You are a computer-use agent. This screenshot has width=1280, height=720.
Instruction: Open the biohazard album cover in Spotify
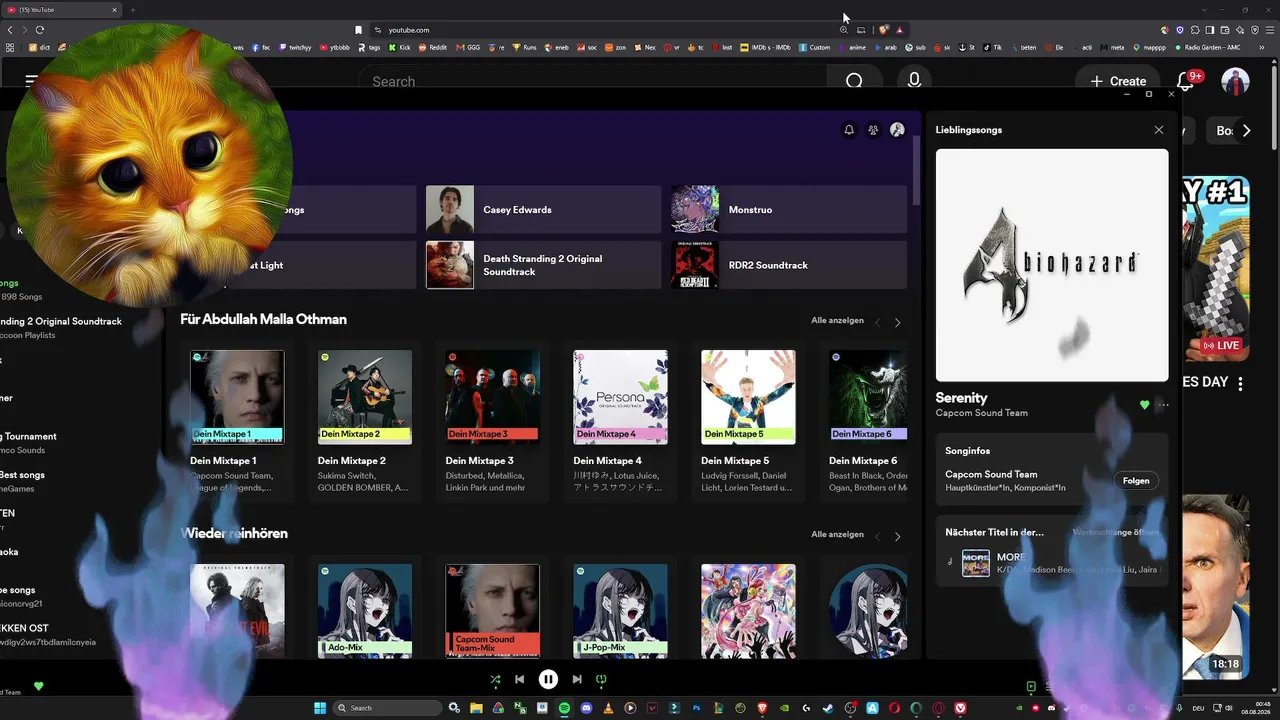click(1052, 265)
